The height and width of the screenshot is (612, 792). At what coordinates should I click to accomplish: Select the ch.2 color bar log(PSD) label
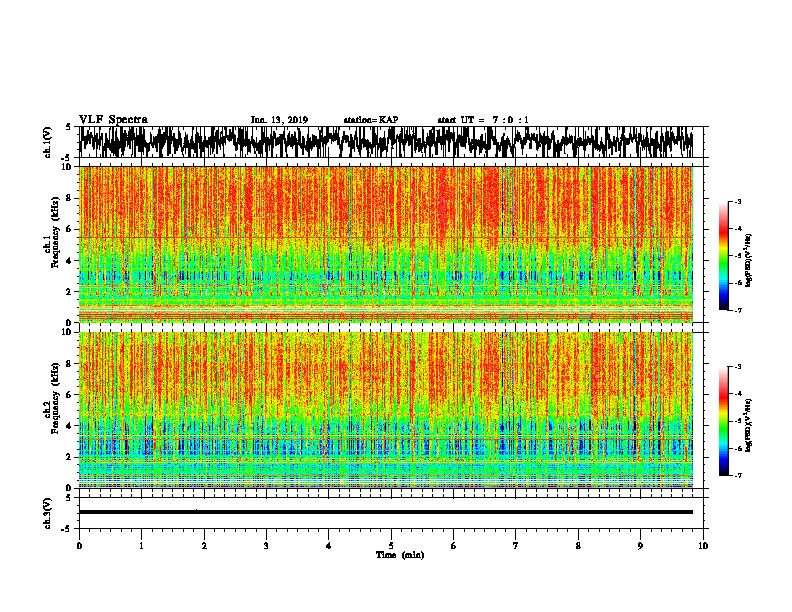(749, 425)
